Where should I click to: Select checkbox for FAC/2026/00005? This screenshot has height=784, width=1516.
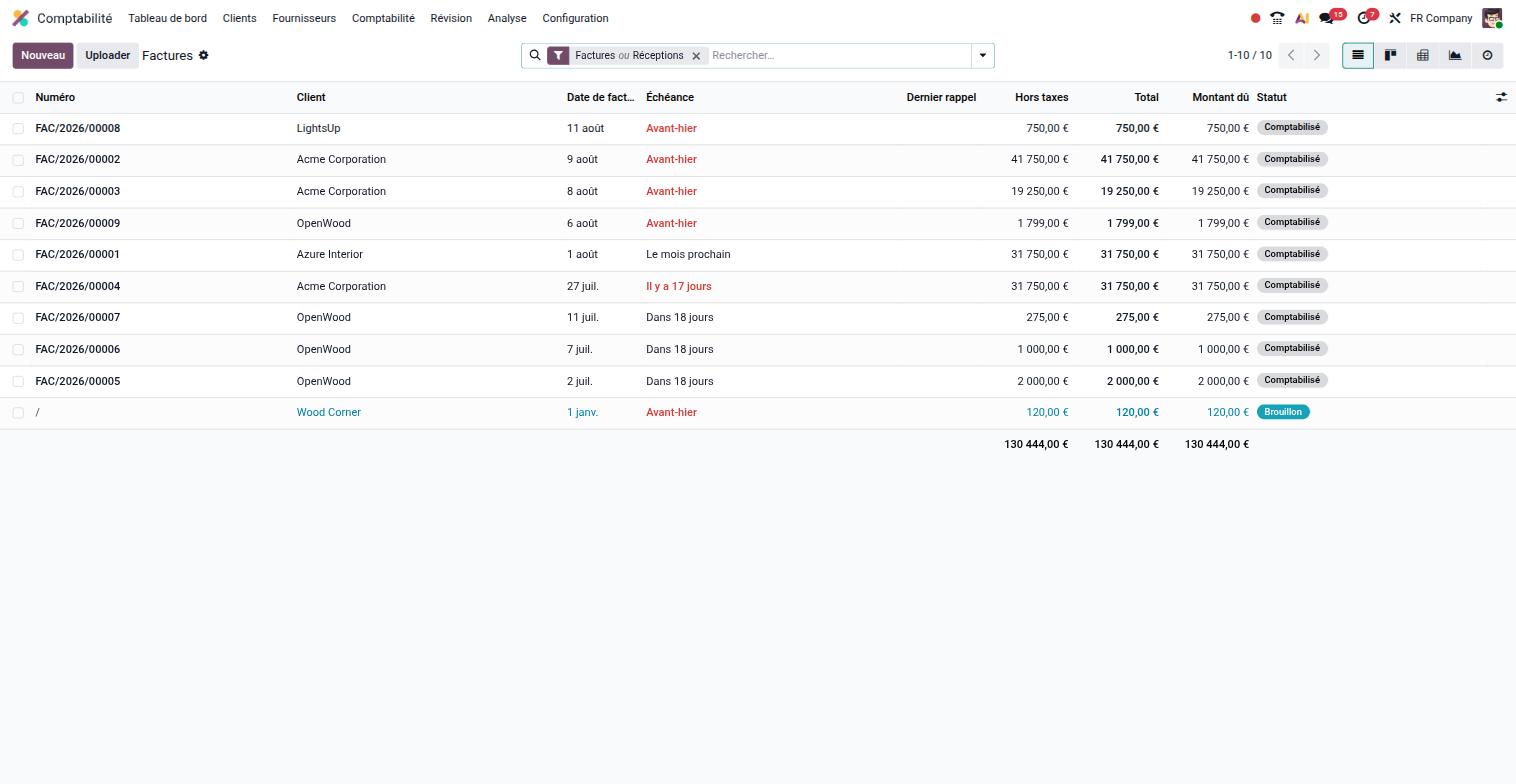(18, 381)
